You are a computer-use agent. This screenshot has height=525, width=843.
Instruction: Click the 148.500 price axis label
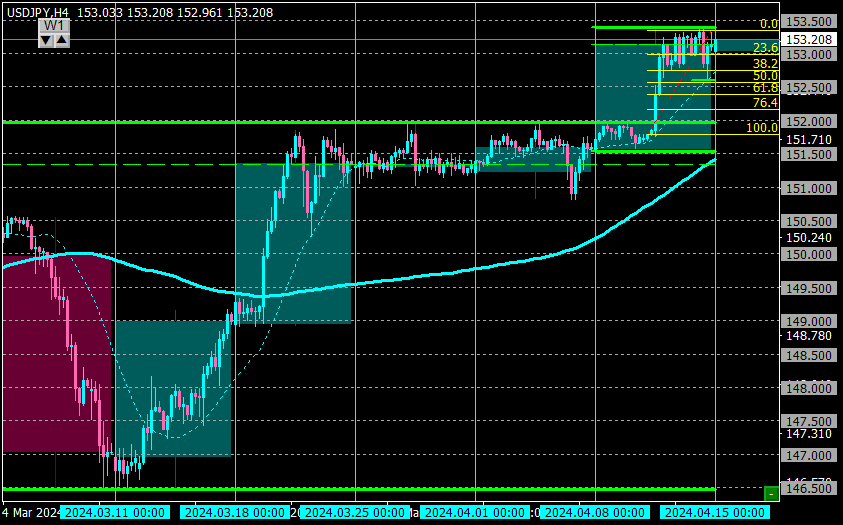click(809, 355)
